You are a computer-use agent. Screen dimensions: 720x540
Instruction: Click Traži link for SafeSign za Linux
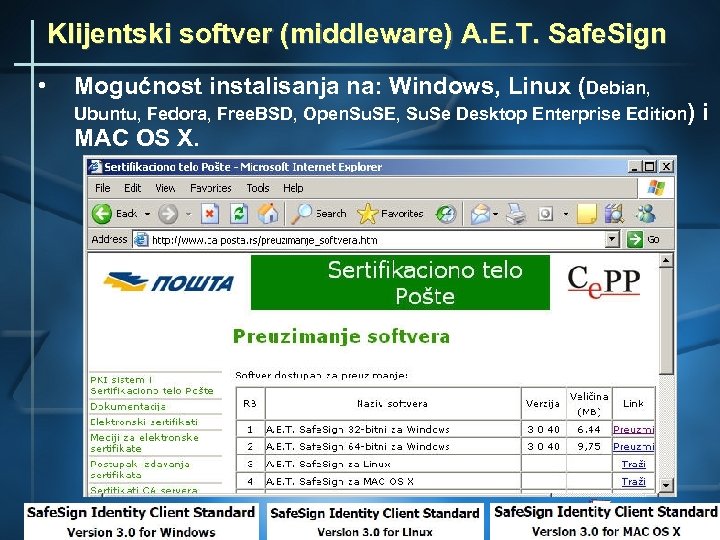coord(634,464)
